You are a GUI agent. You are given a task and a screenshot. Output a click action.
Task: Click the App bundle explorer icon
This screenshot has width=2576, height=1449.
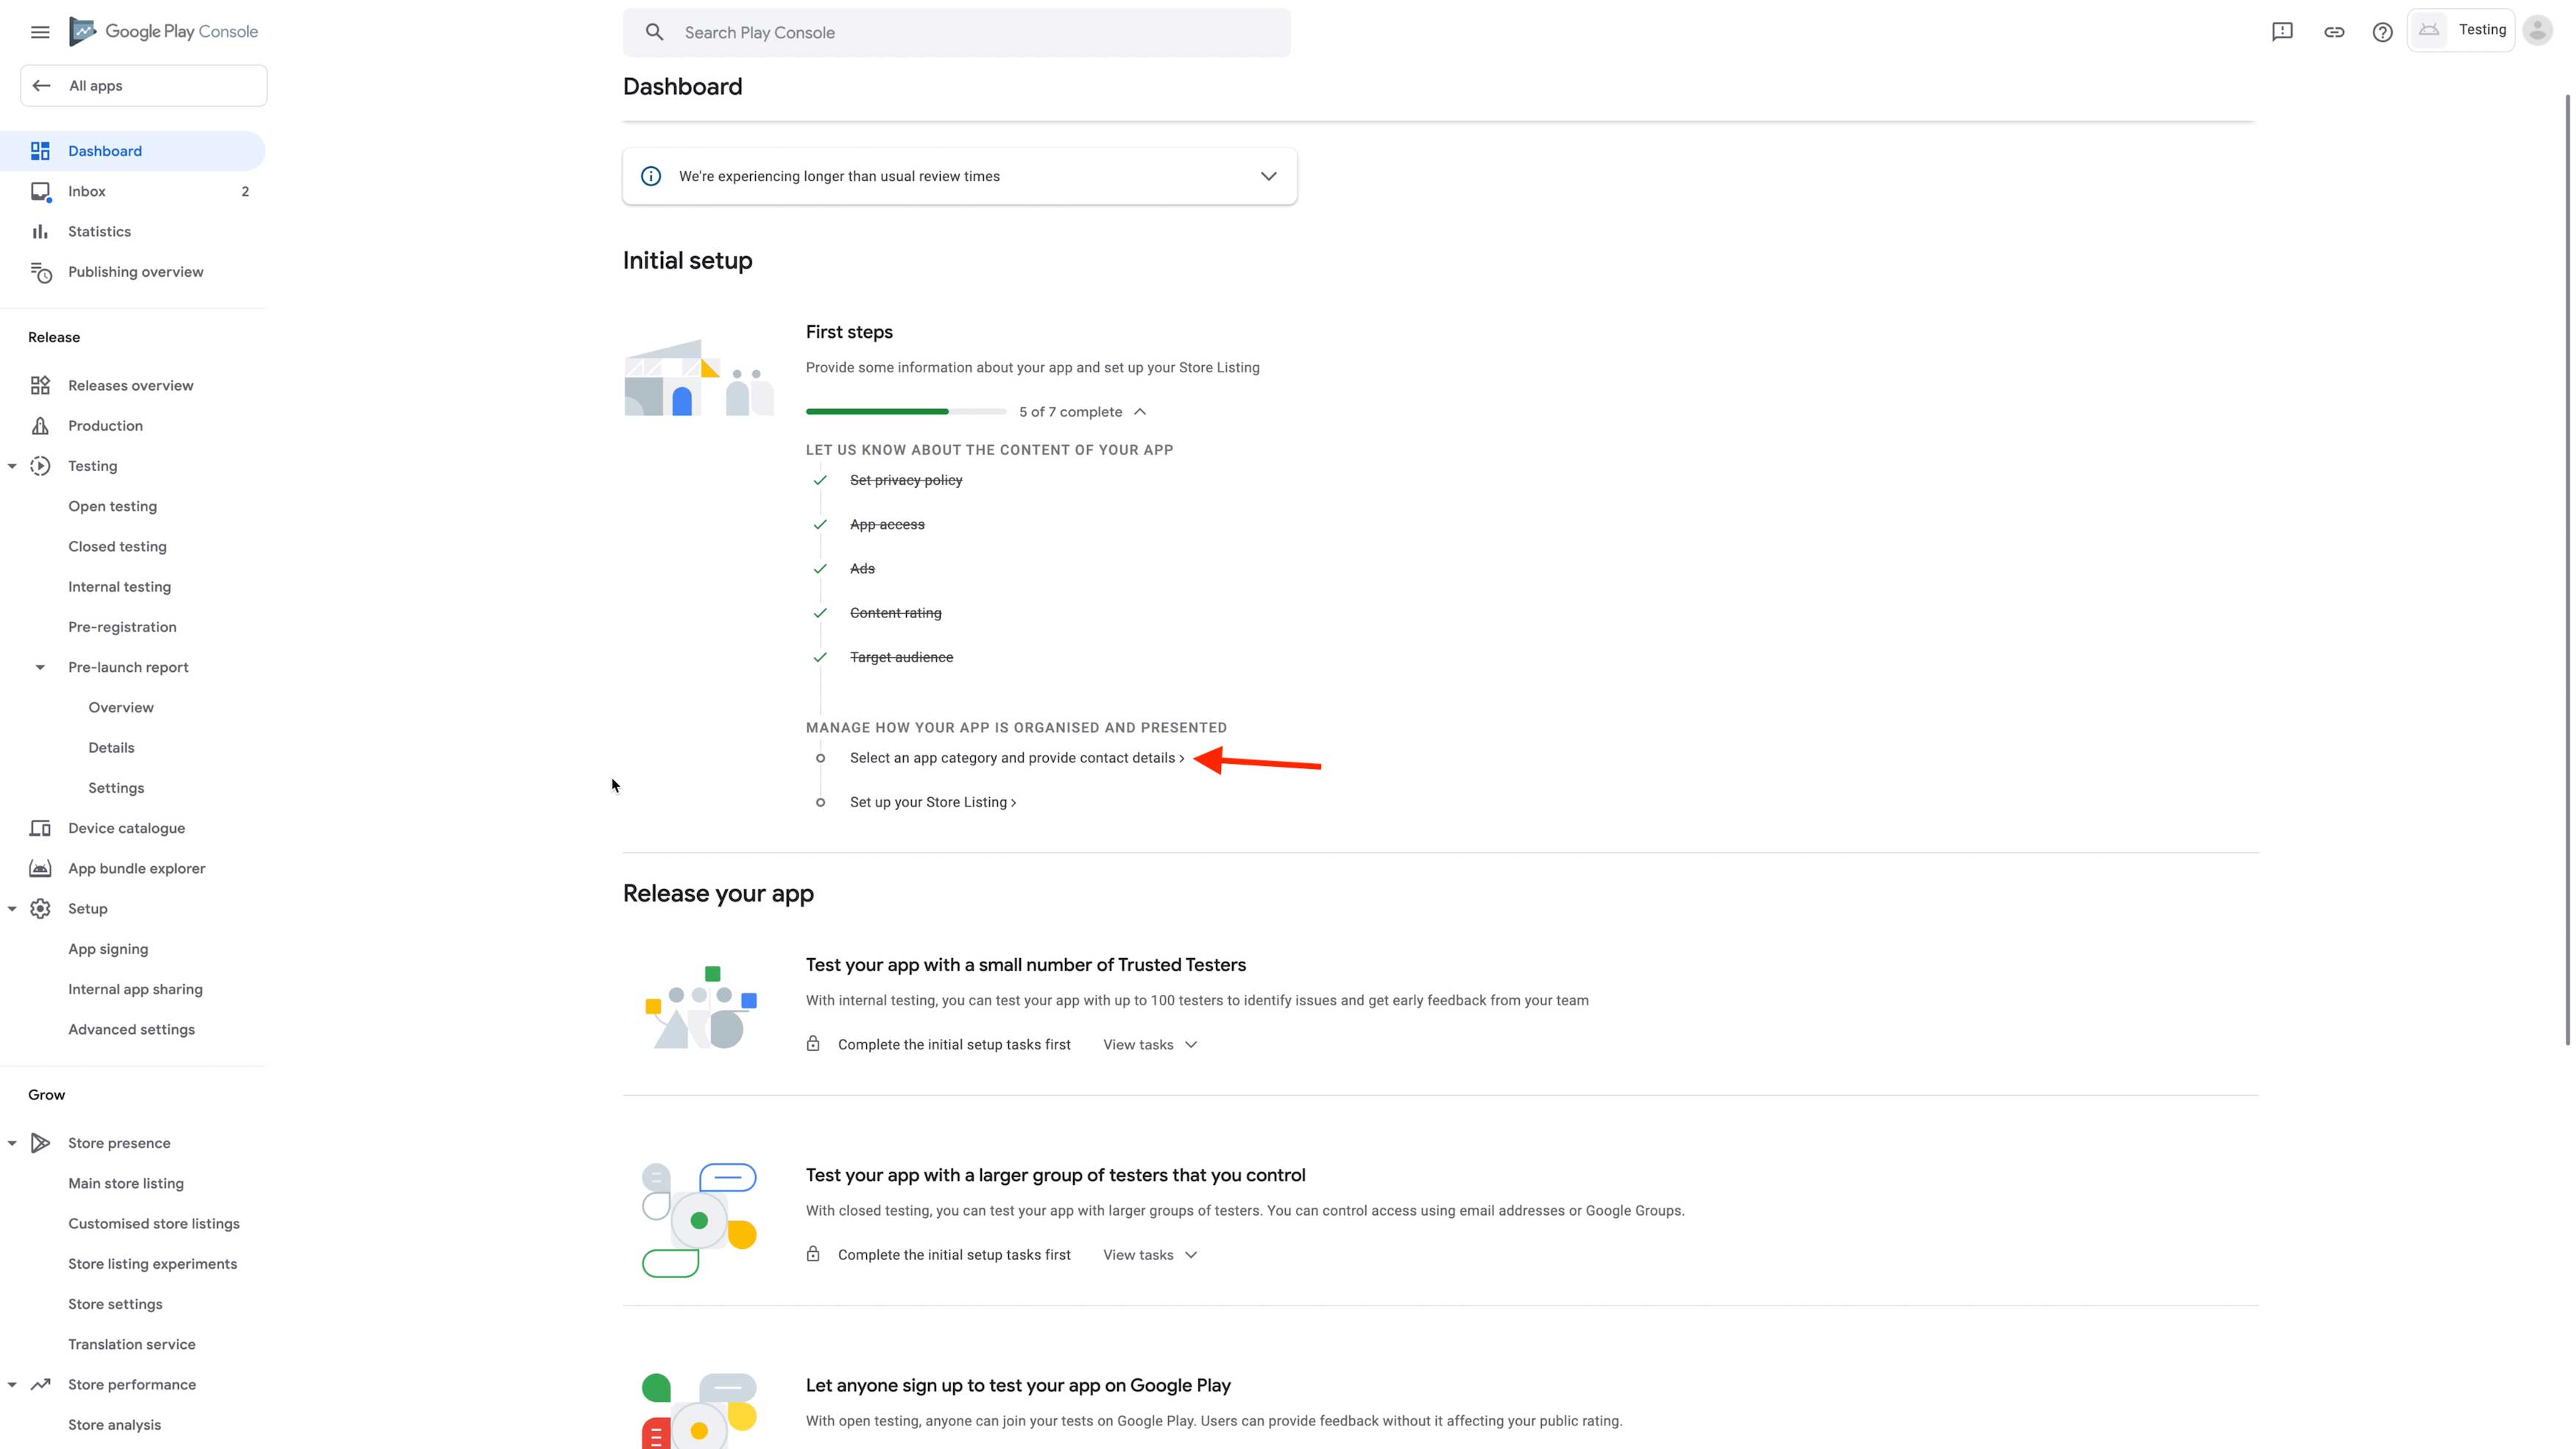coord(40,868)
